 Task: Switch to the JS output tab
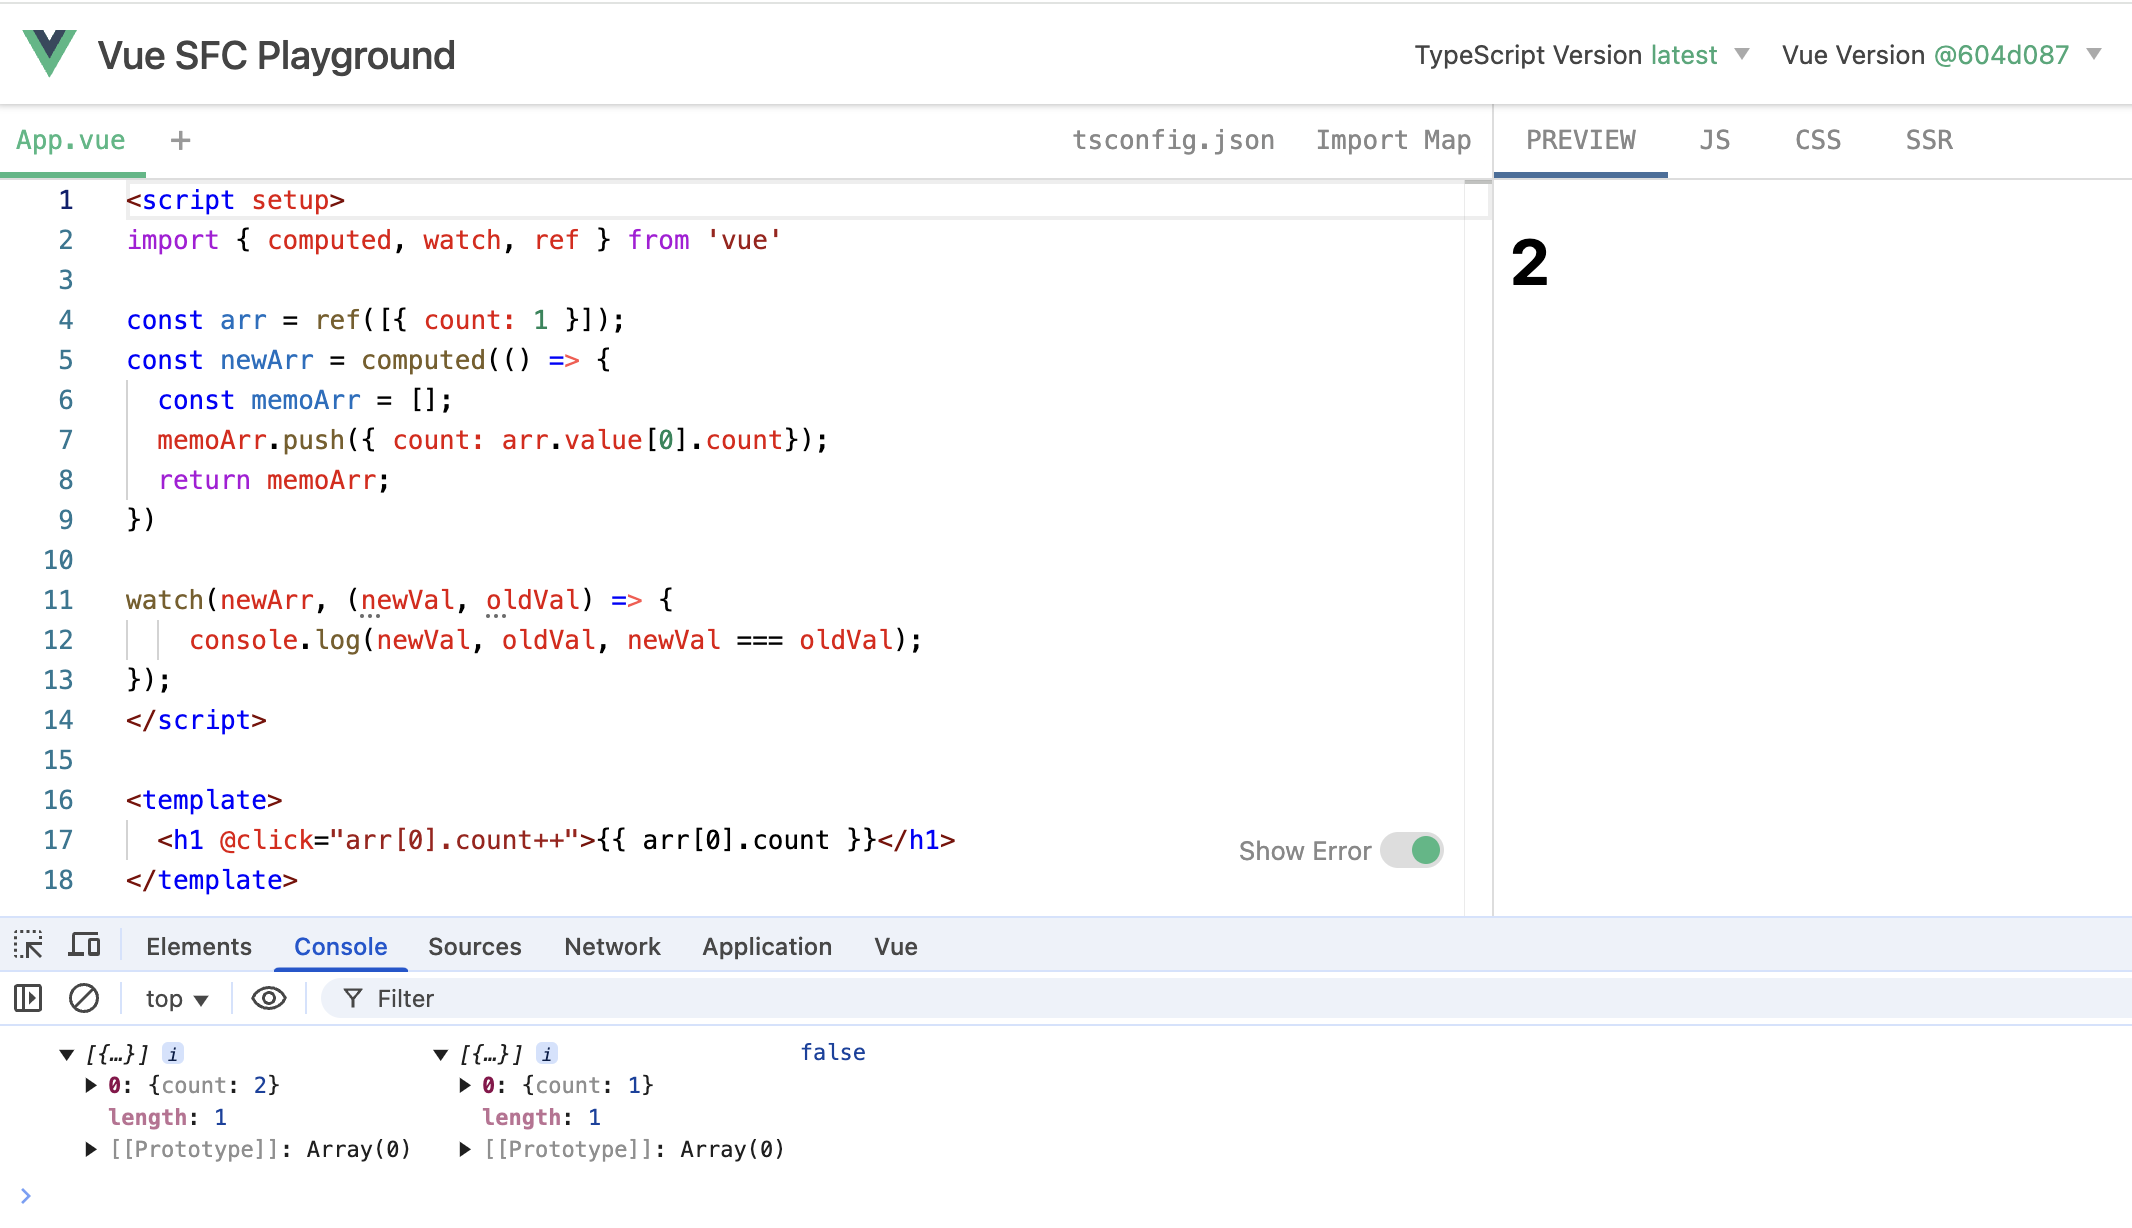click(1714, 141)
